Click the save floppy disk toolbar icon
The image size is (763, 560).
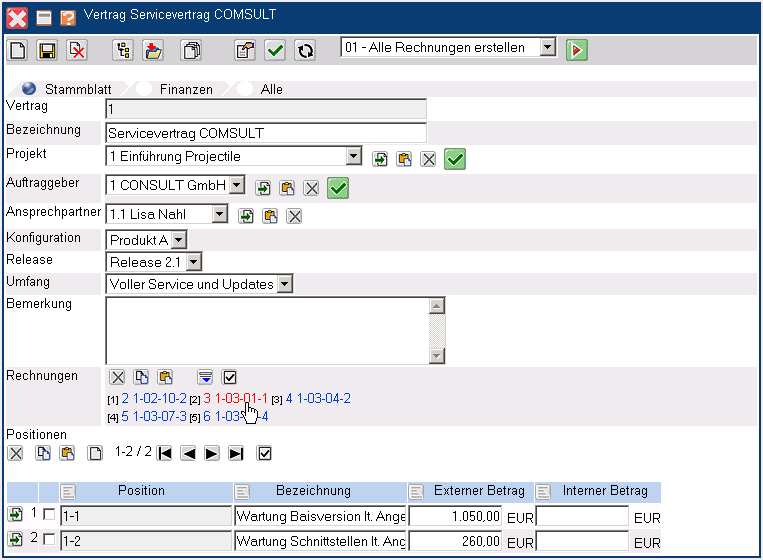[46, 49]
